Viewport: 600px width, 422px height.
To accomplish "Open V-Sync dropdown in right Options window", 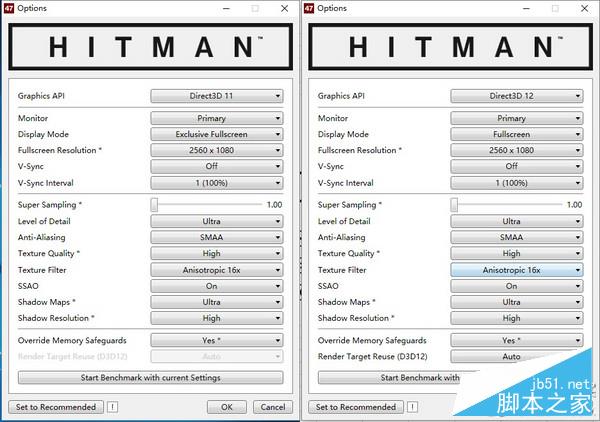I will pos(517,166).
